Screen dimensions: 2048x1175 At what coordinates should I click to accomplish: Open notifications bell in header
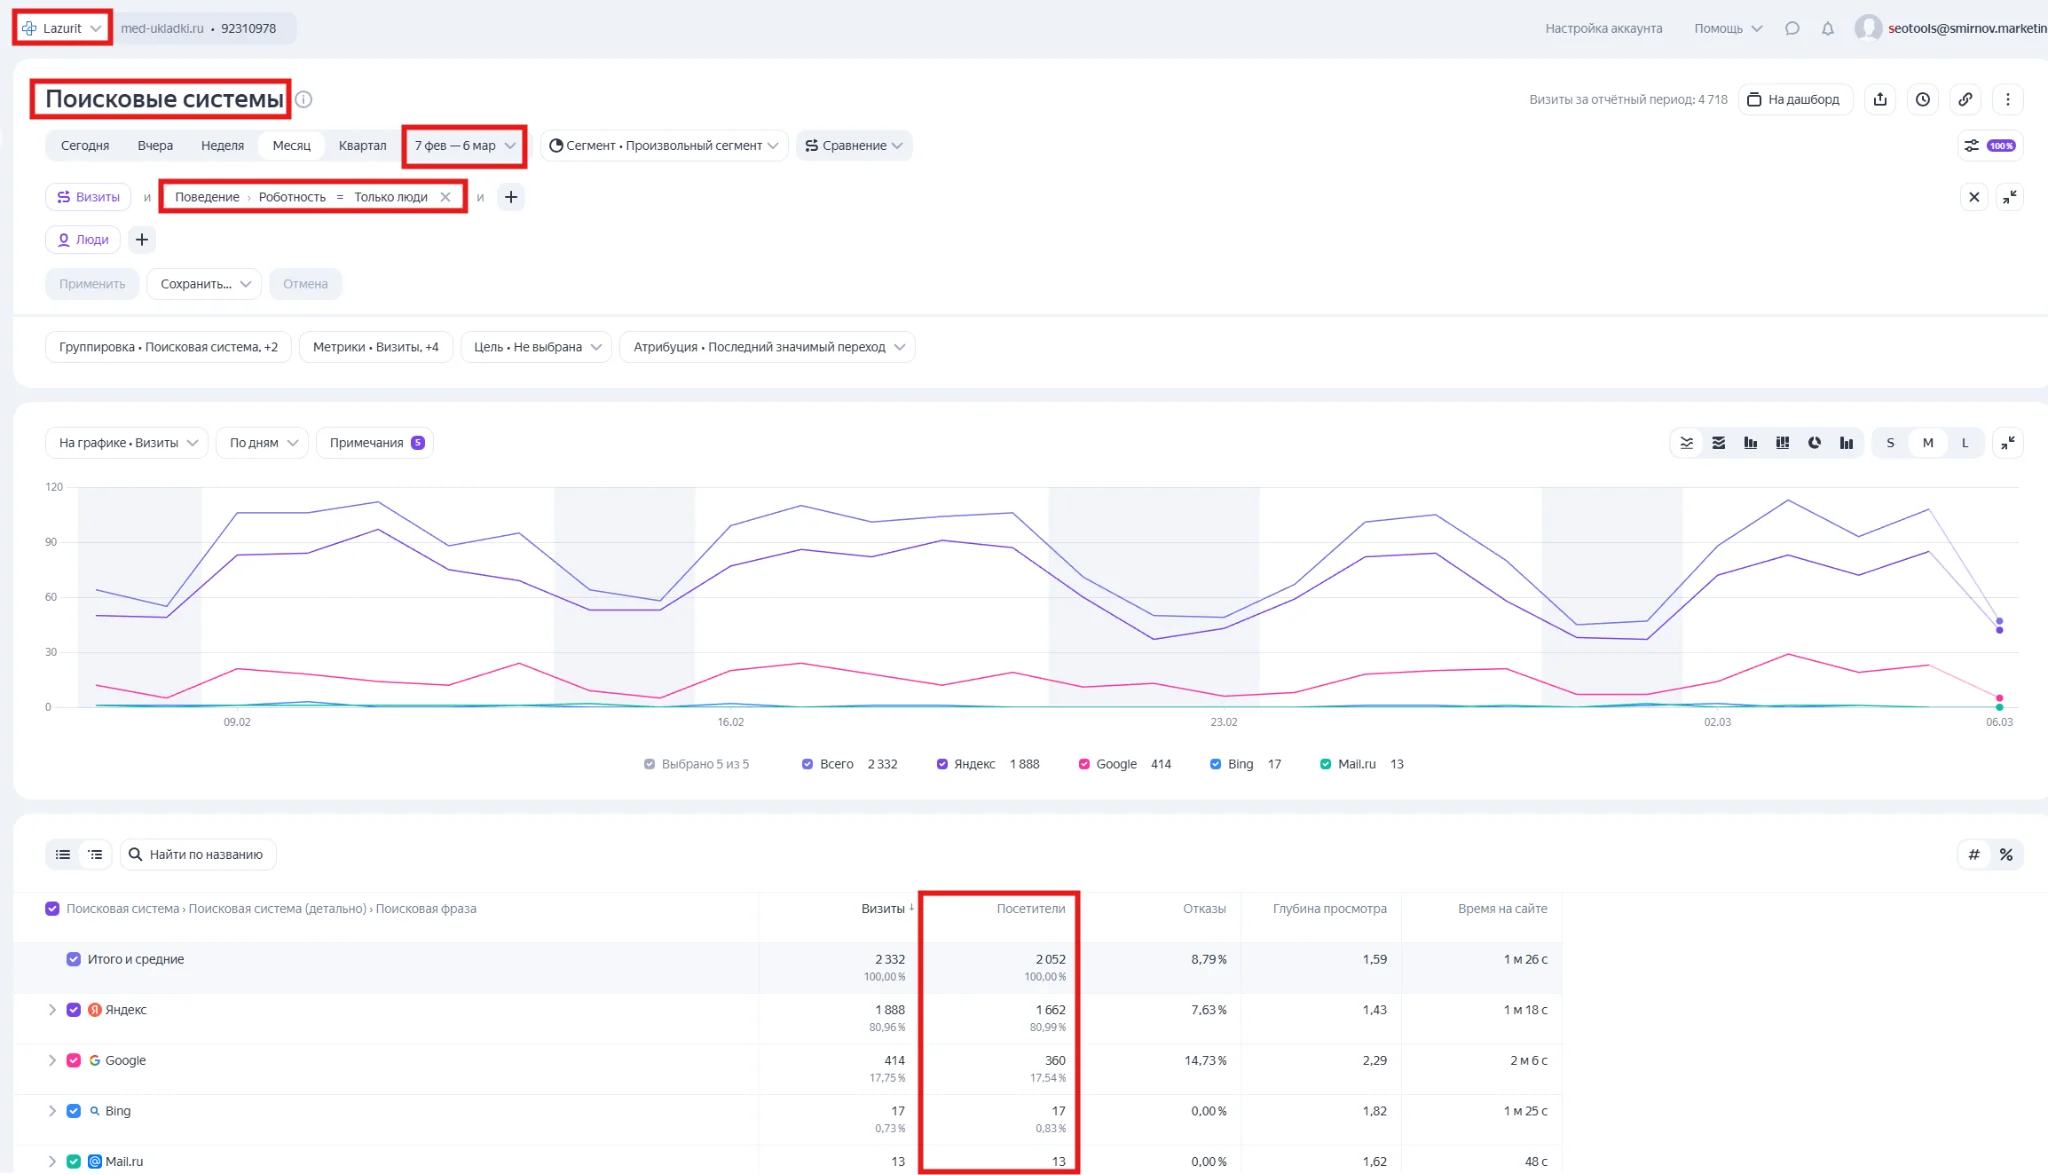pos(1827,28)
